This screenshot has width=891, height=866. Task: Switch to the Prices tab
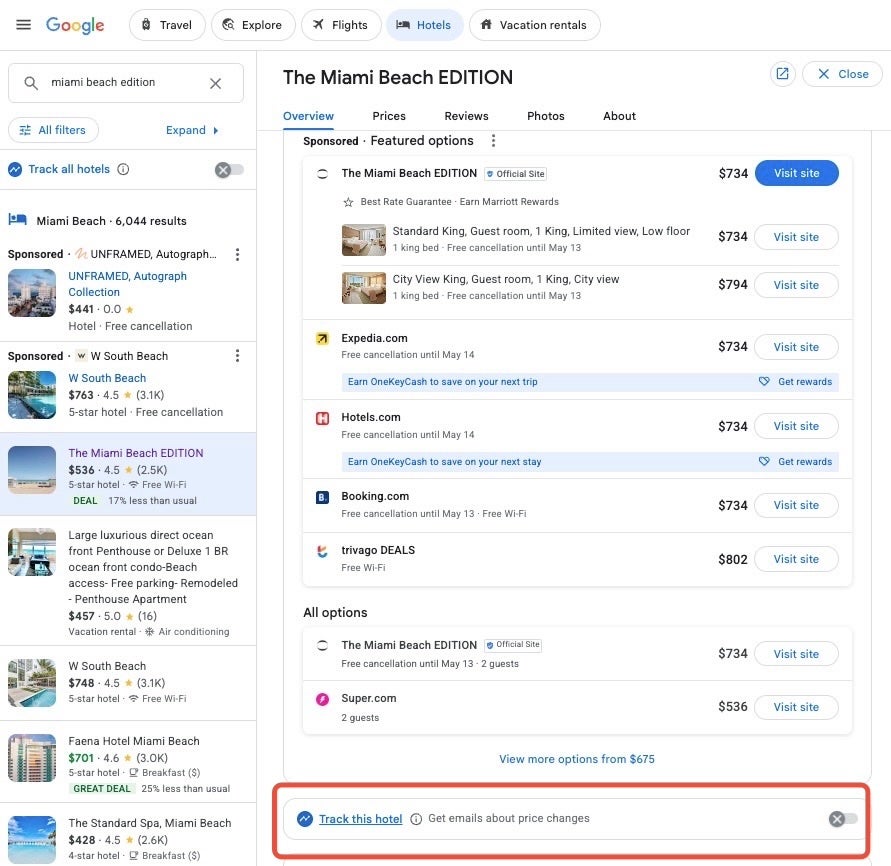coord(389,116)
